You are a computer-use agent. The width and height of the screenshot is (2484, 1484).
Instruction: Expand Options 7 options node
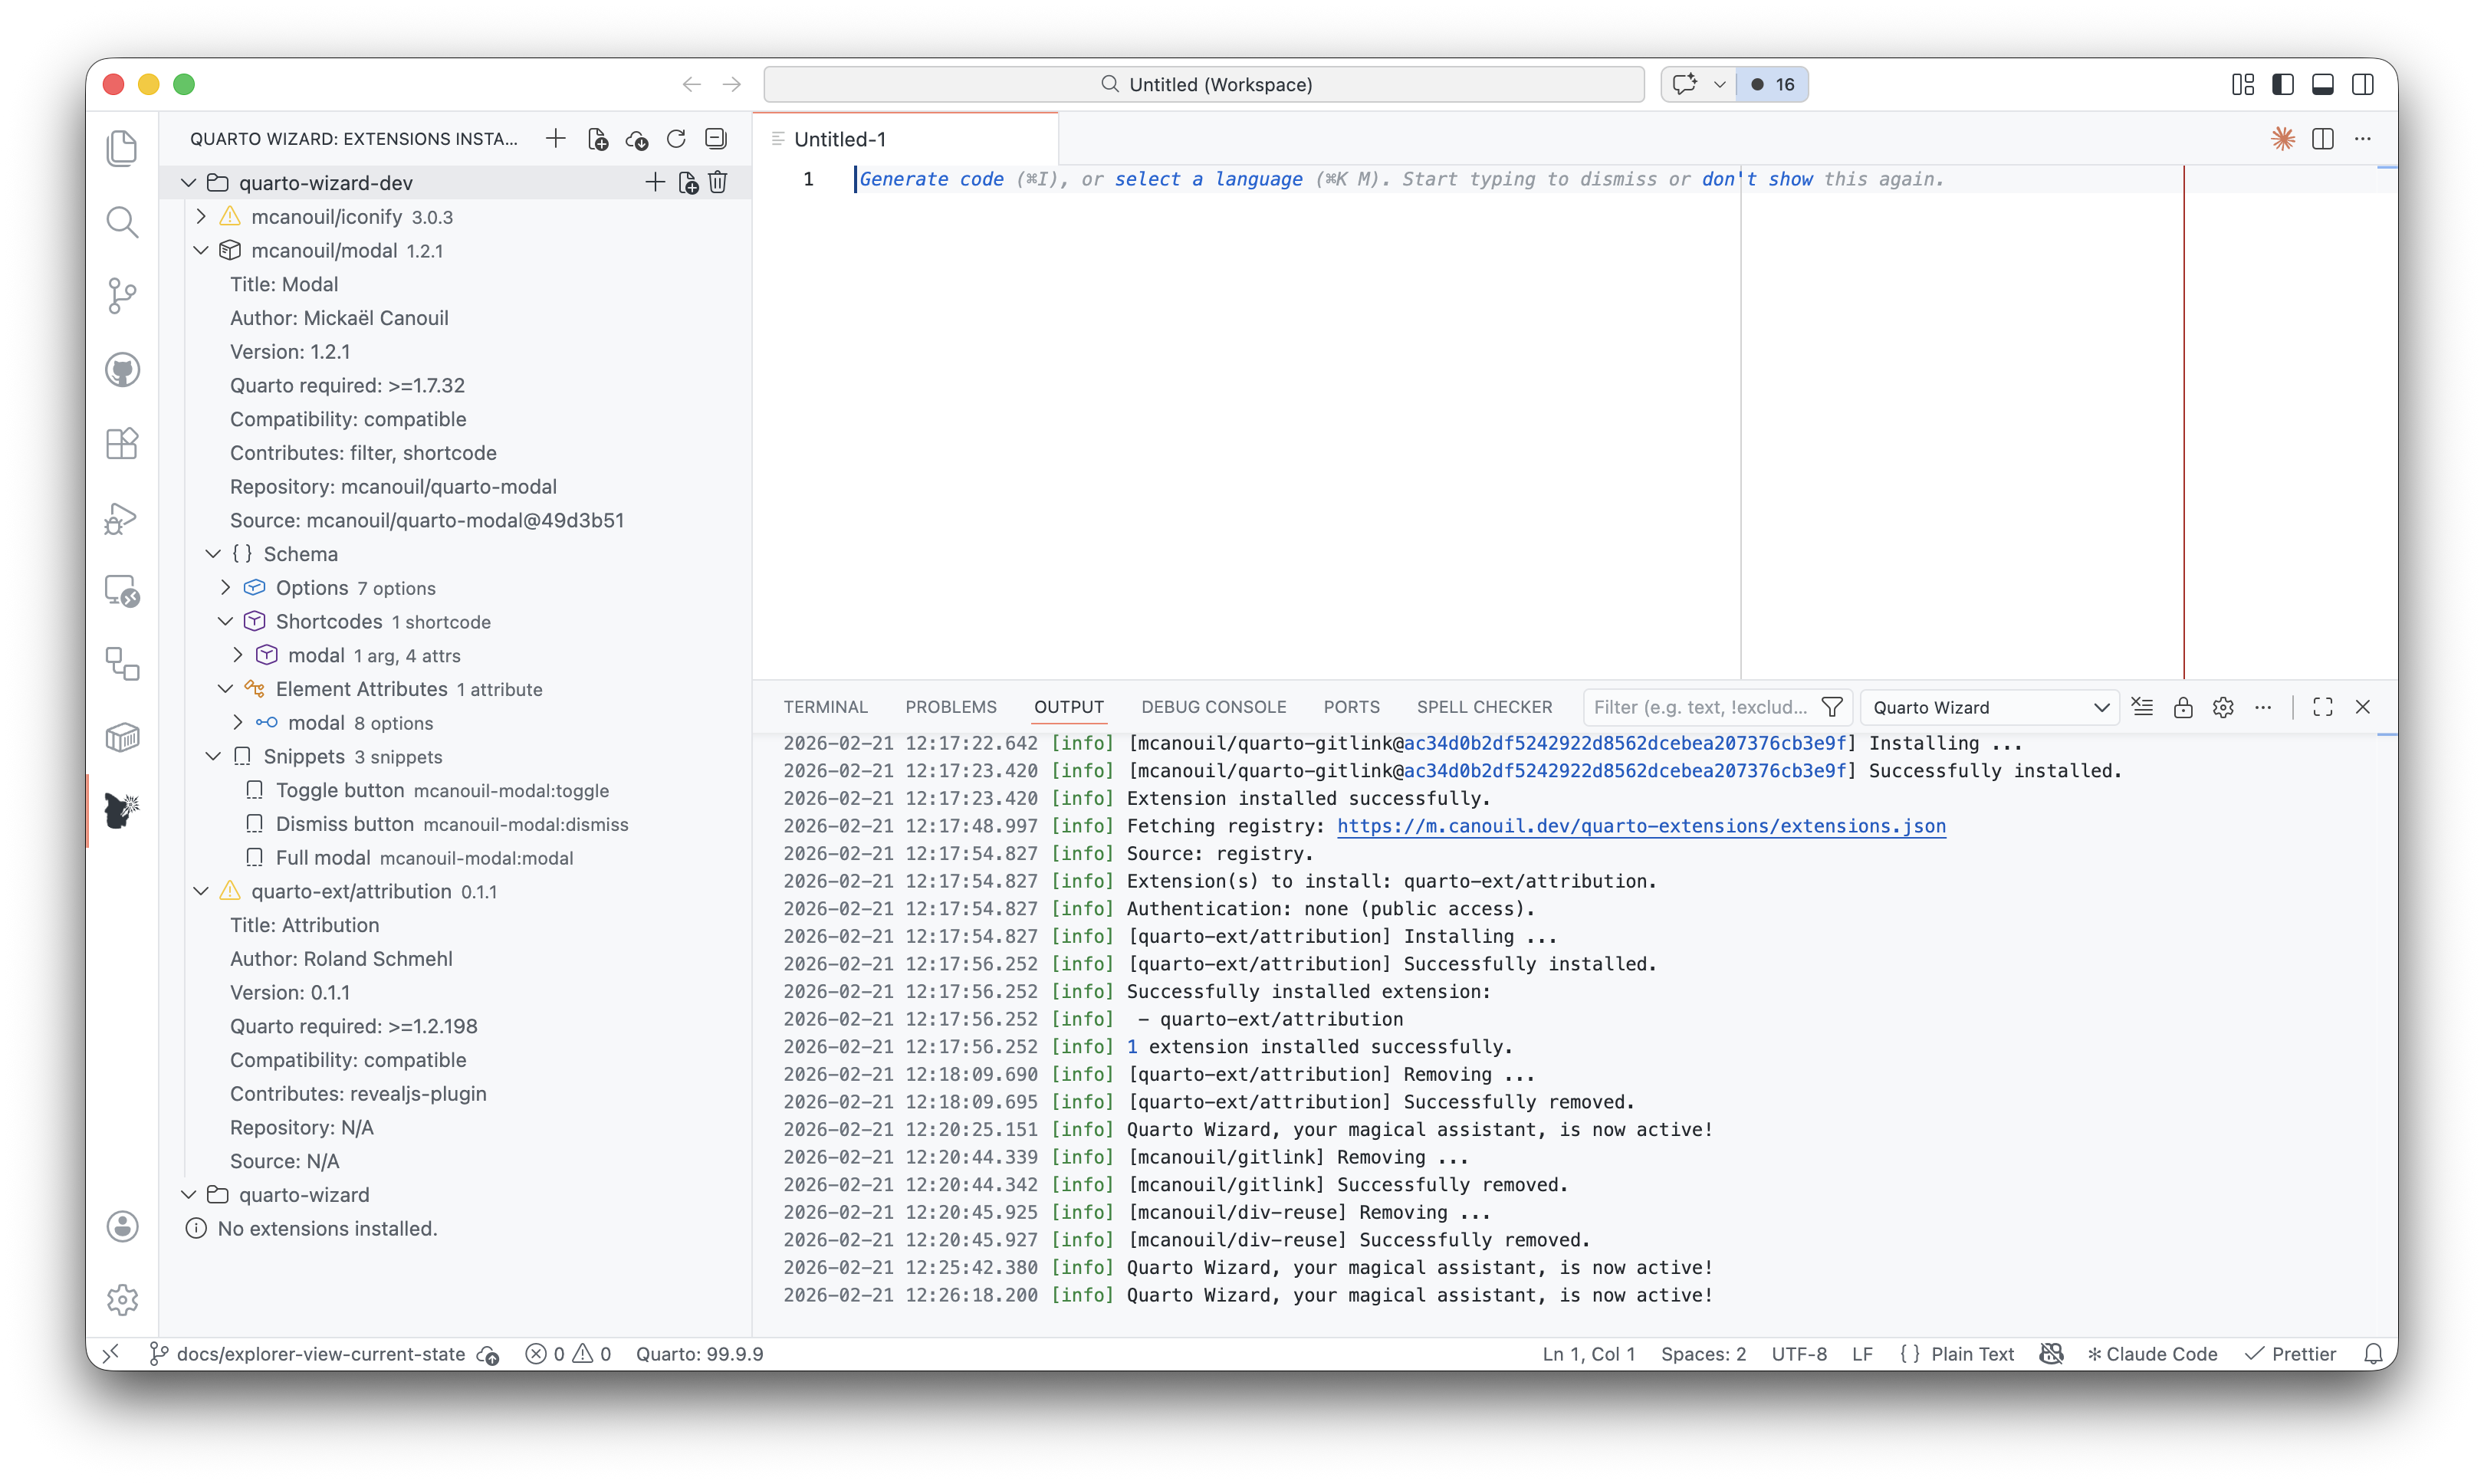pos(226,587)
